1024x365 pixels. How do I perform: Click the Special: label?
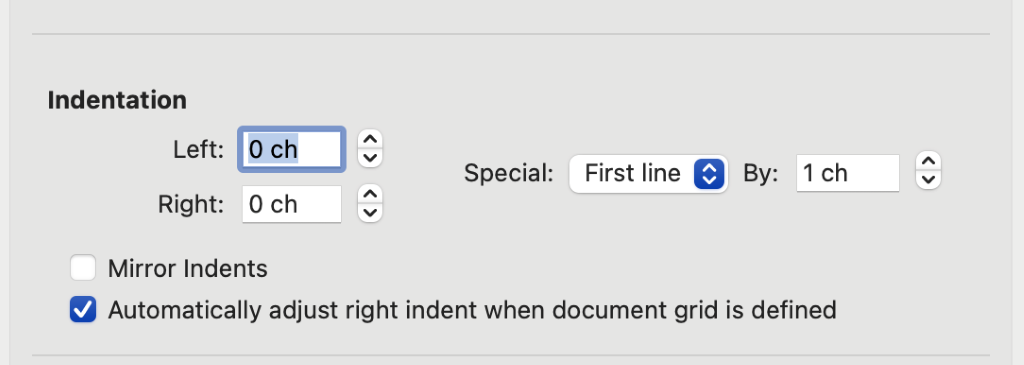(x=509, y=174)
